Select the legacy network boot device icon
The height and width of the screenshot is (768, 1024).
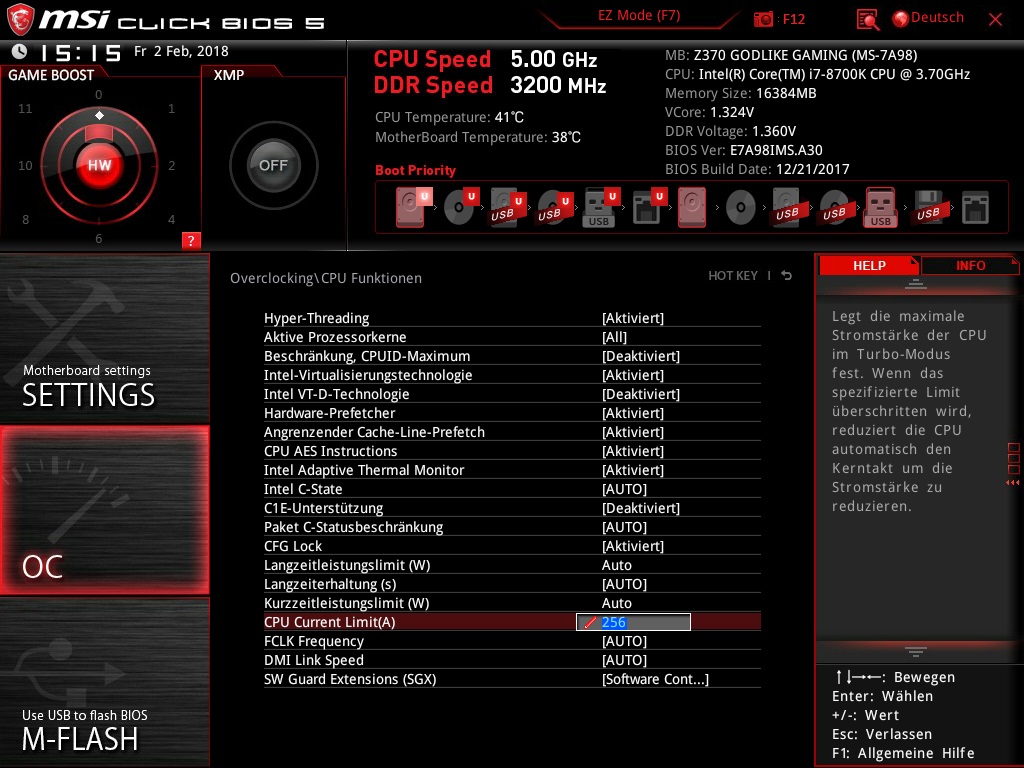coord(976,208)
